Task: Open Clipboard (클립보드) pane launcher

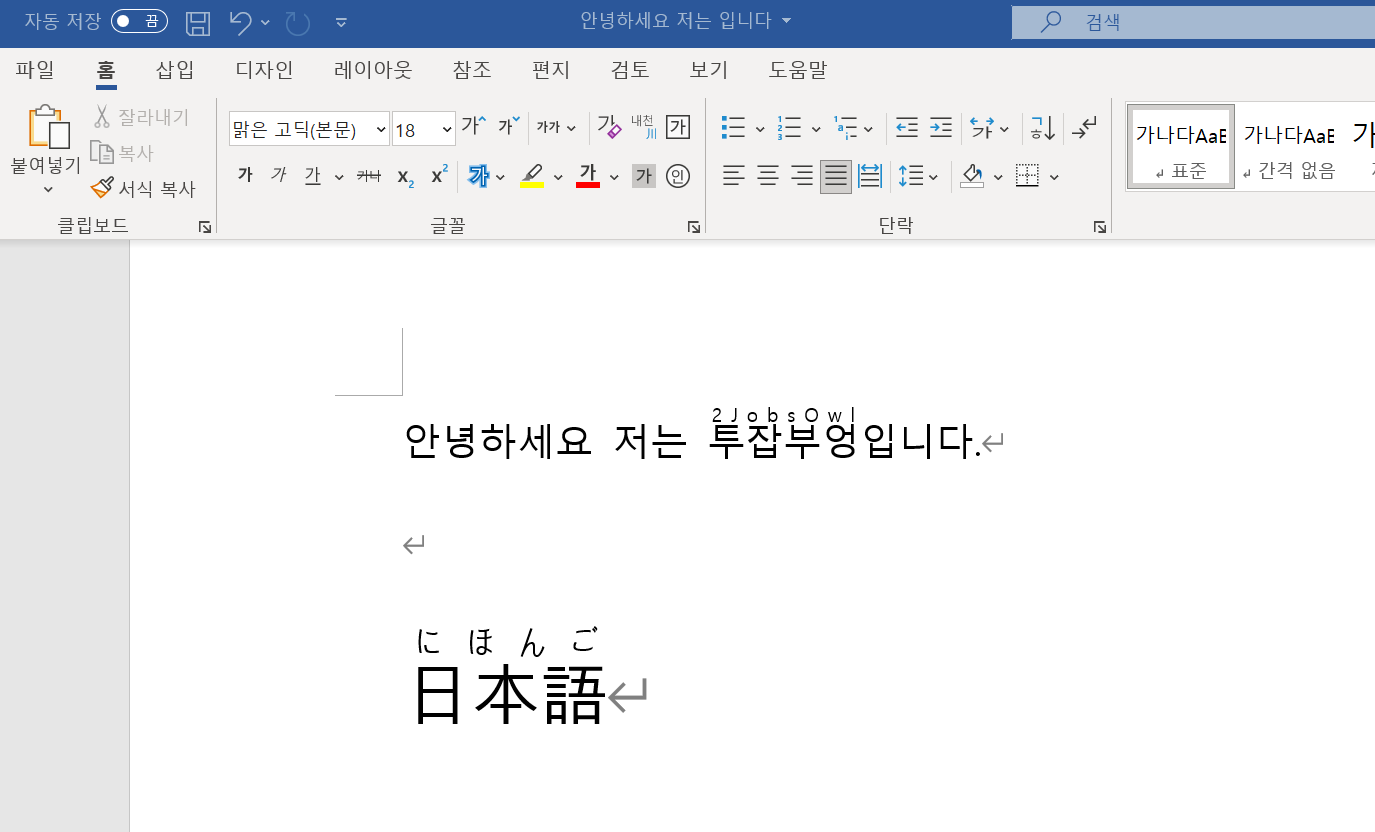Action: click(205, 227)
